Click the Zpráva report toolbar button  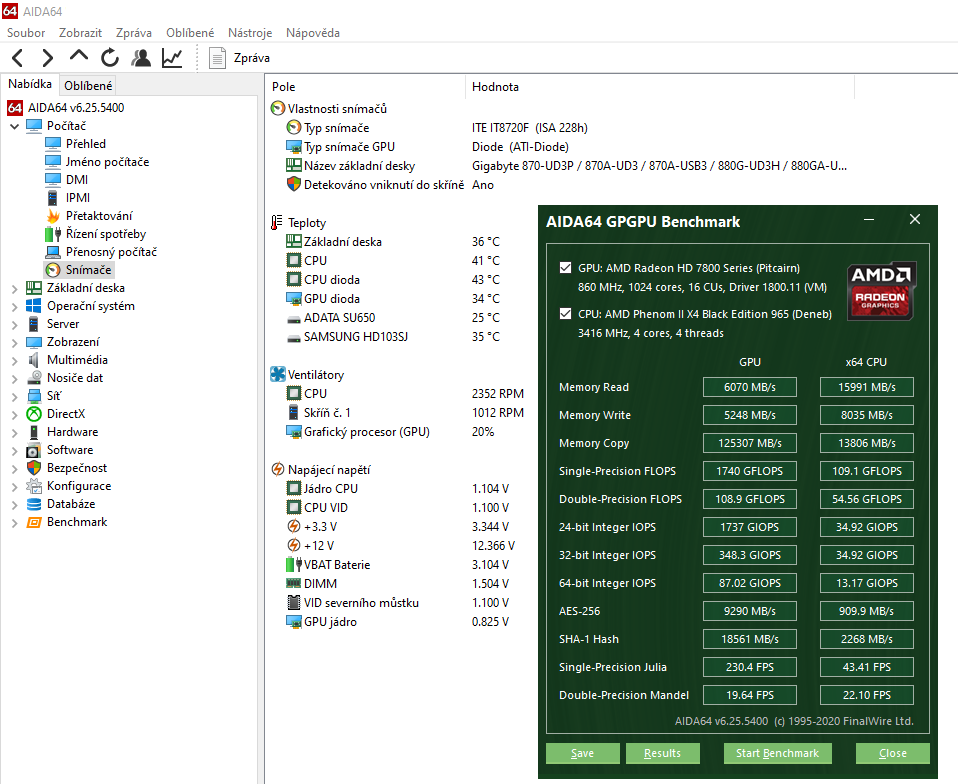[x=240, y=58]
